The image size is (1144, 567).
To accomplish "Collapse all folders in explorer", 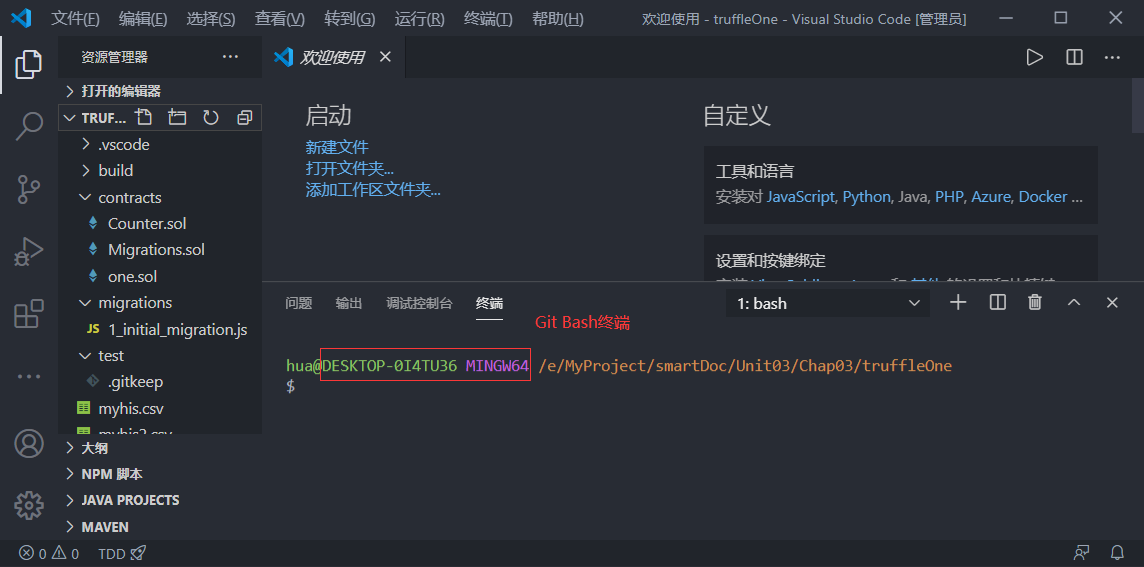I will [x=244, y=117].
